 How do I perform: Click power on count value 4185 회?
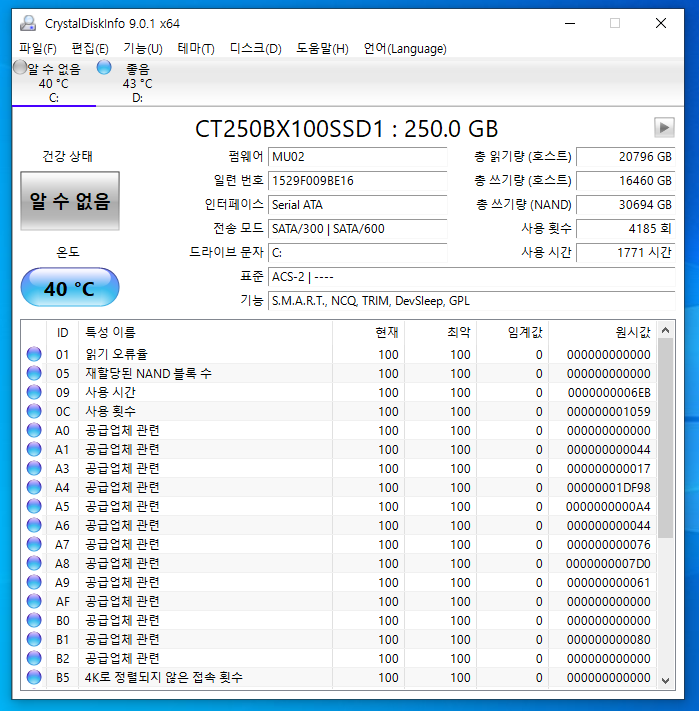click(626, 229)
